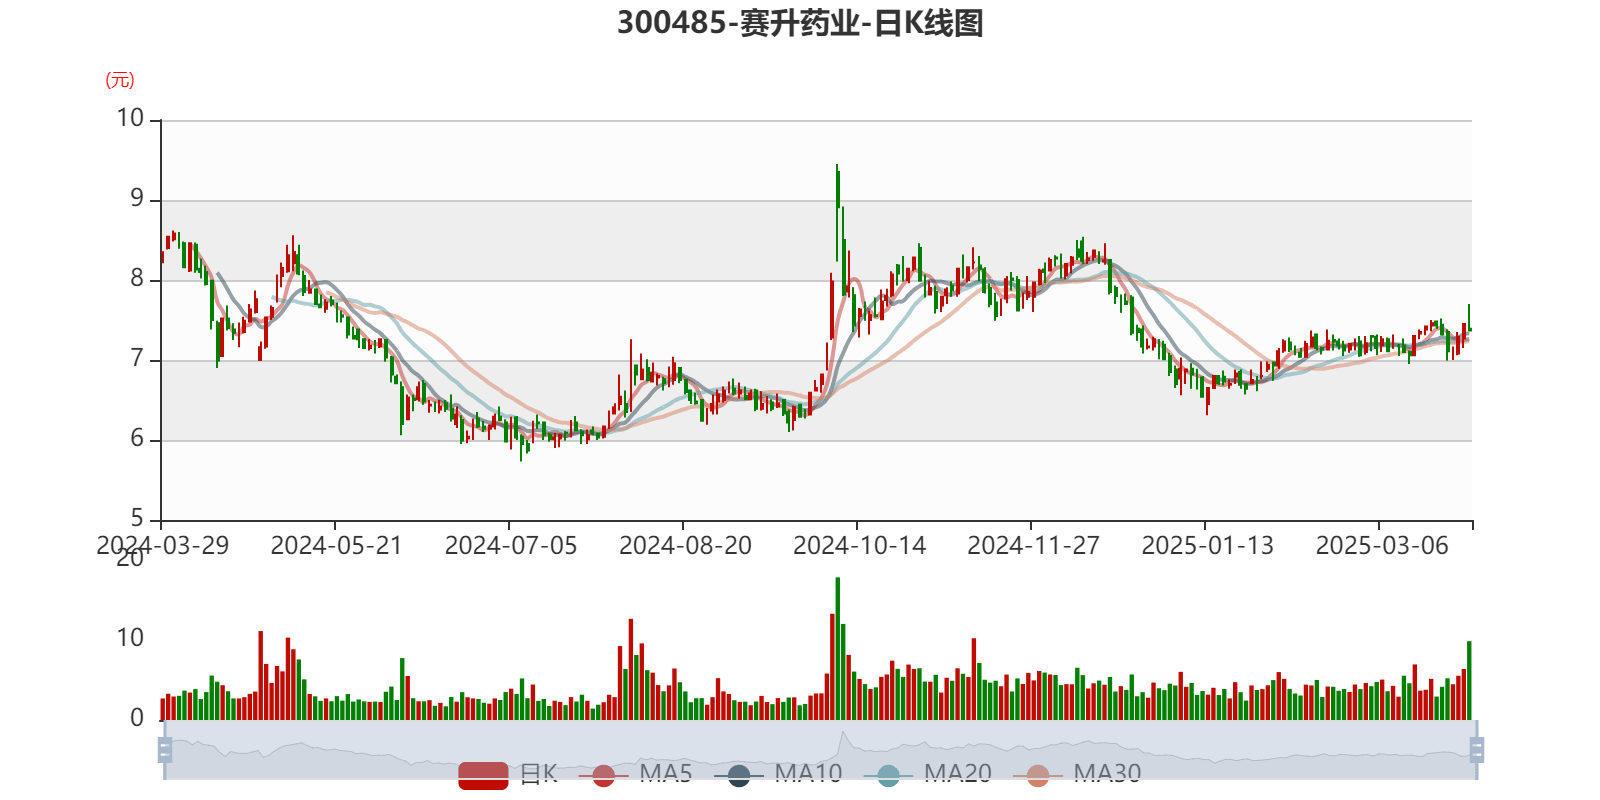Click the 2024-05-21 date axis label
This screenshot has height=800, width=1600.
[x=336, y=546]
